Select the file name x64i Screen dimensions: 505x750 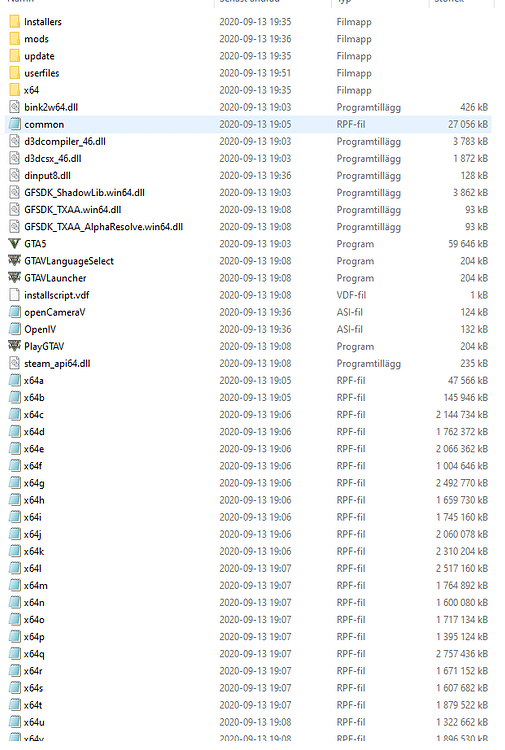(33, 518)
